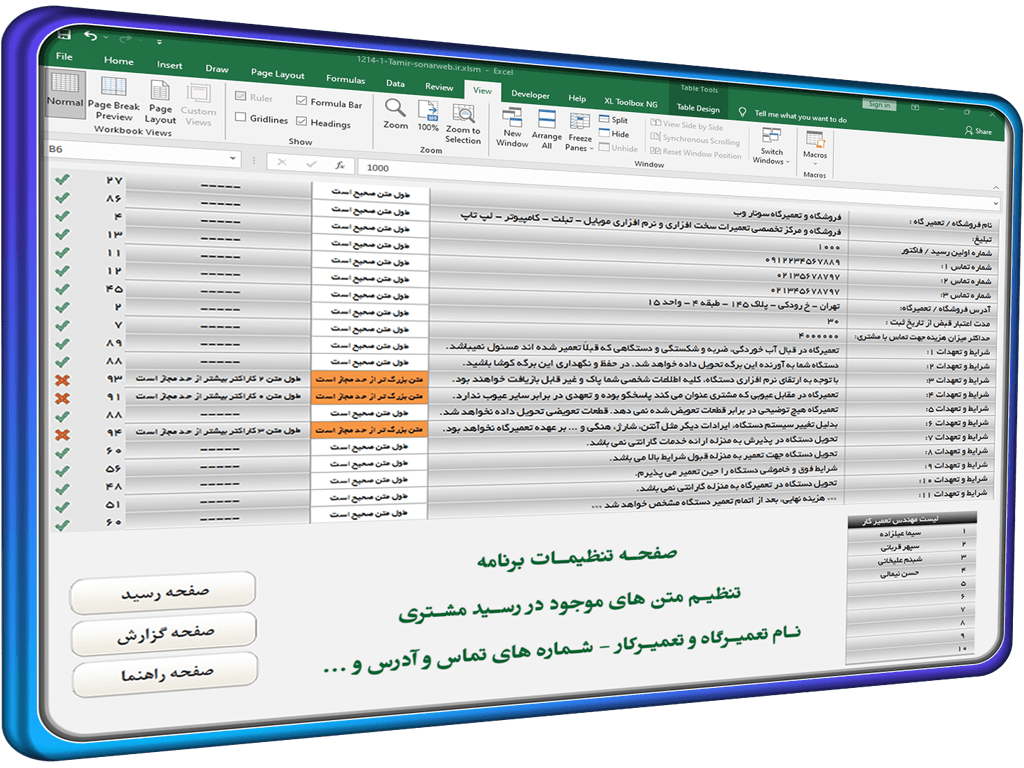Viewport: 1024px width, 768px height.
Task: Select the address cell starting with تهران
Action: point(639,304)
